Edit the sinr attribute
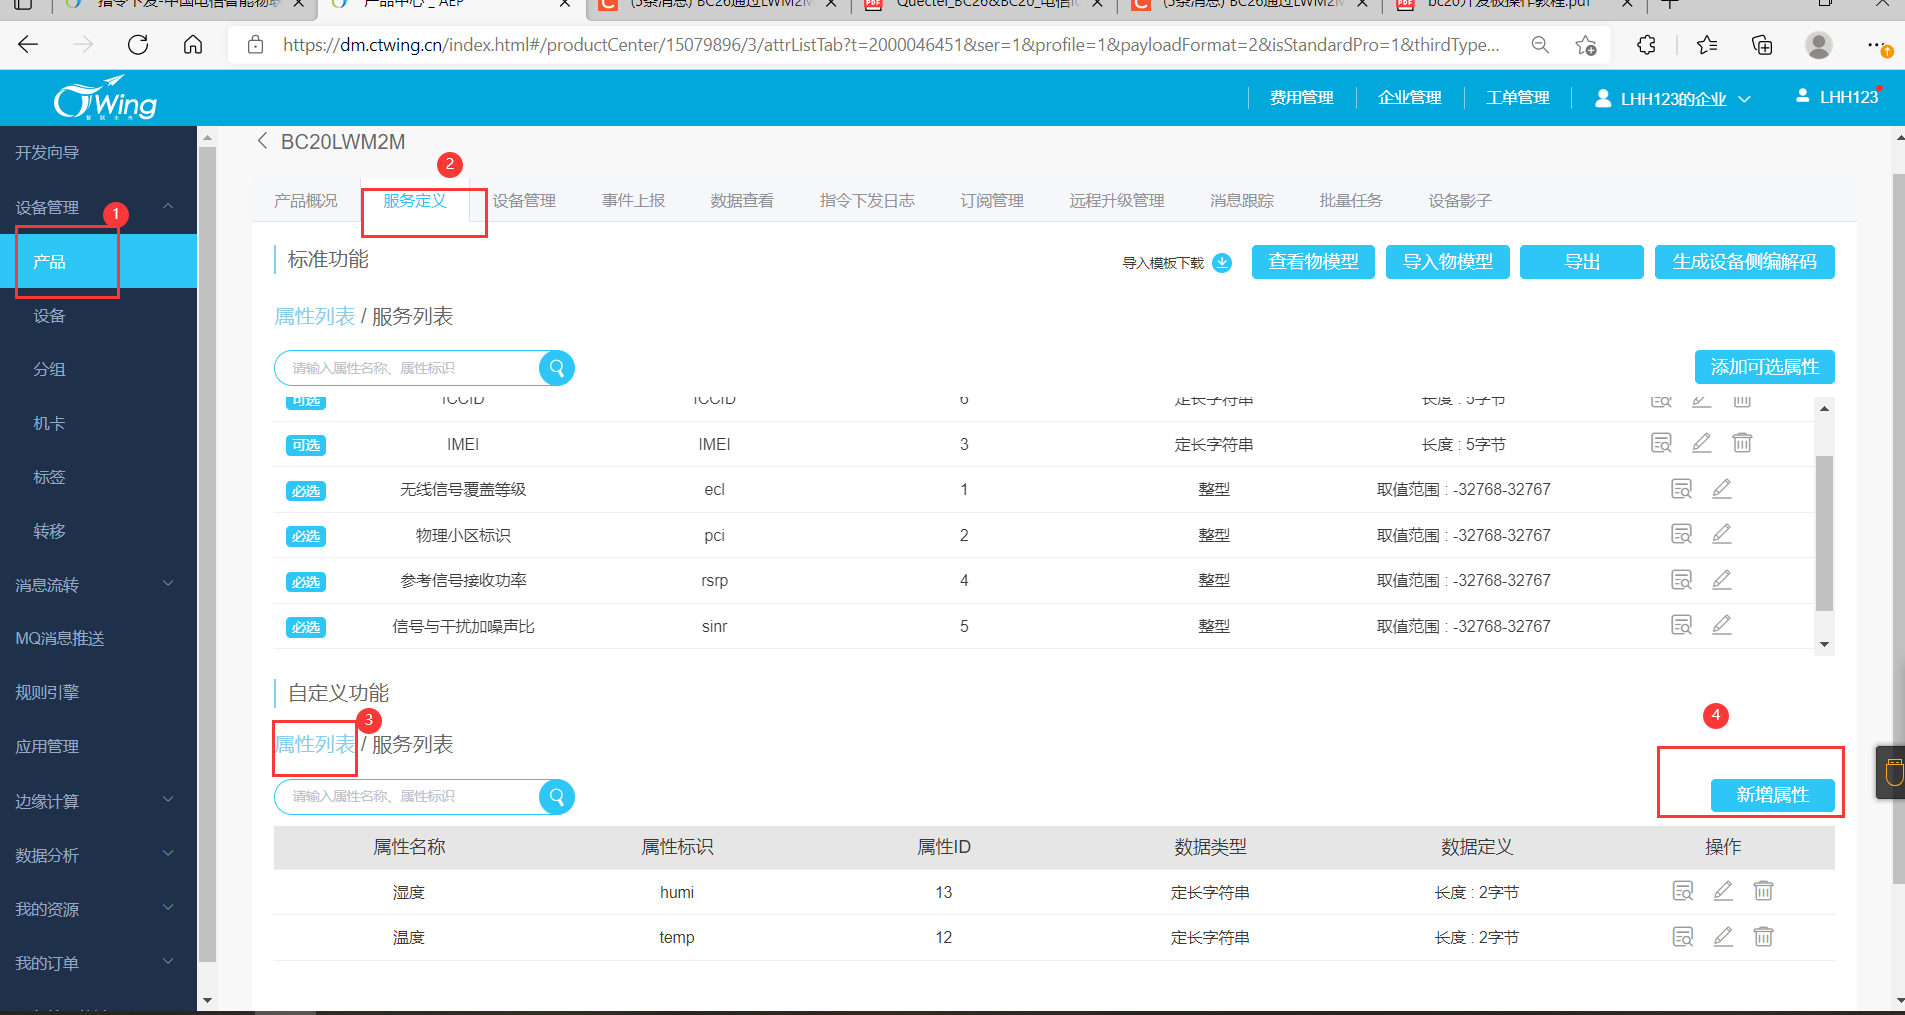This screenshot has width=1905, height=1015. tap(1722, 625)
